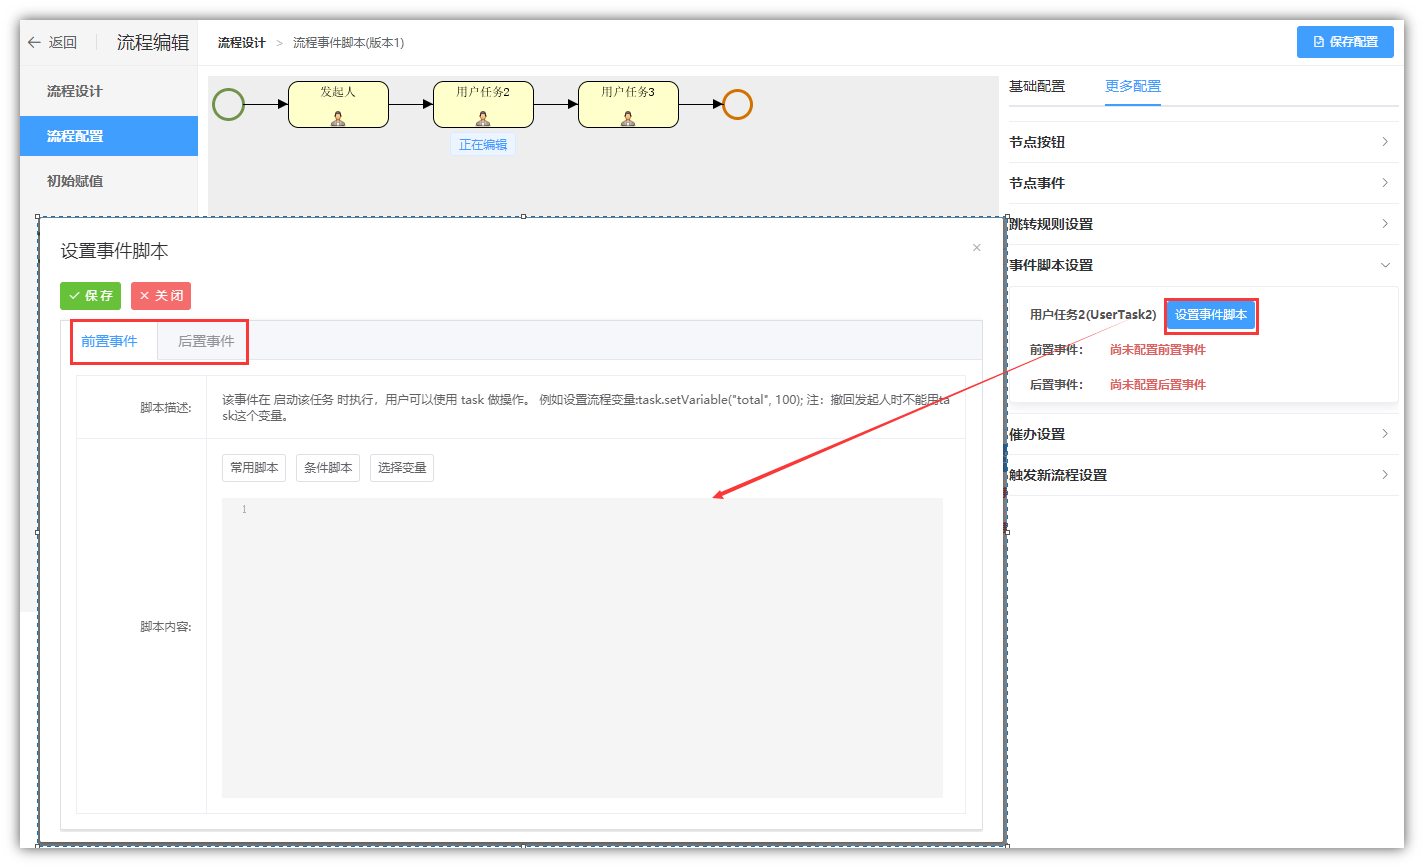Click the 流程设计 breadcrumb link

pyautogui.click(x=242, y=43)
